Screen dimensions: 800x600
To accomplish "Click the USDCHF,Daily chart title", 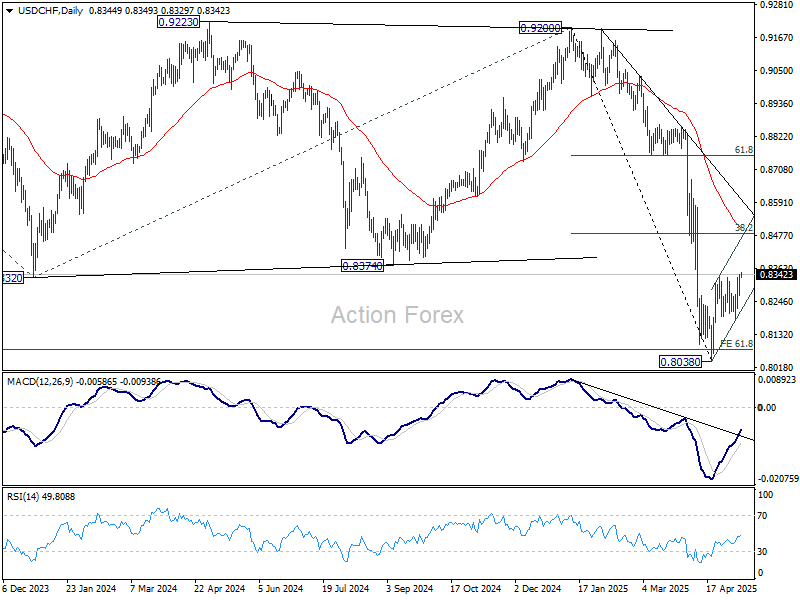I will point(45,10).
